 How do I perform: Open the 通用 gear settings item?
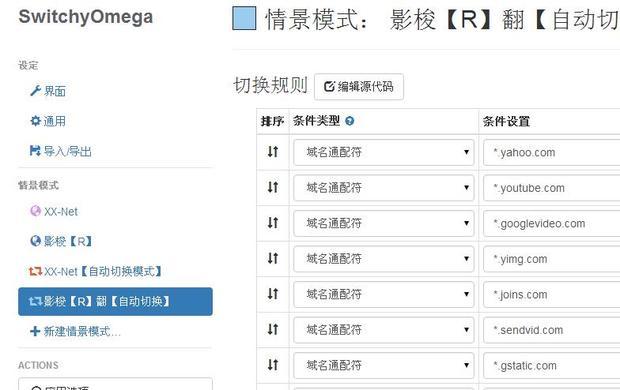tap(48, 121)
